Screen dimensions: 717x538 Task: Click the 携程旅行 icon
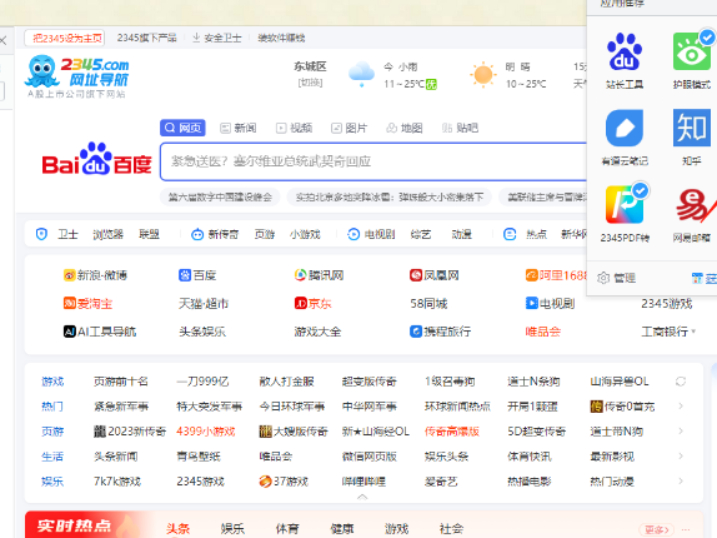(416, 331)
